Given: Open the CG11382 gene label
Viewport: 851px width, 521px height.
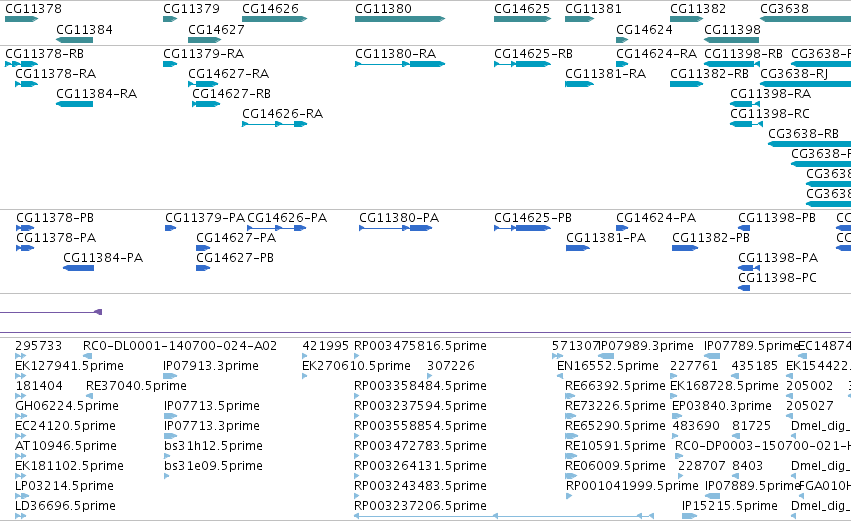Looking at the screenshot, I should point(698,9).
